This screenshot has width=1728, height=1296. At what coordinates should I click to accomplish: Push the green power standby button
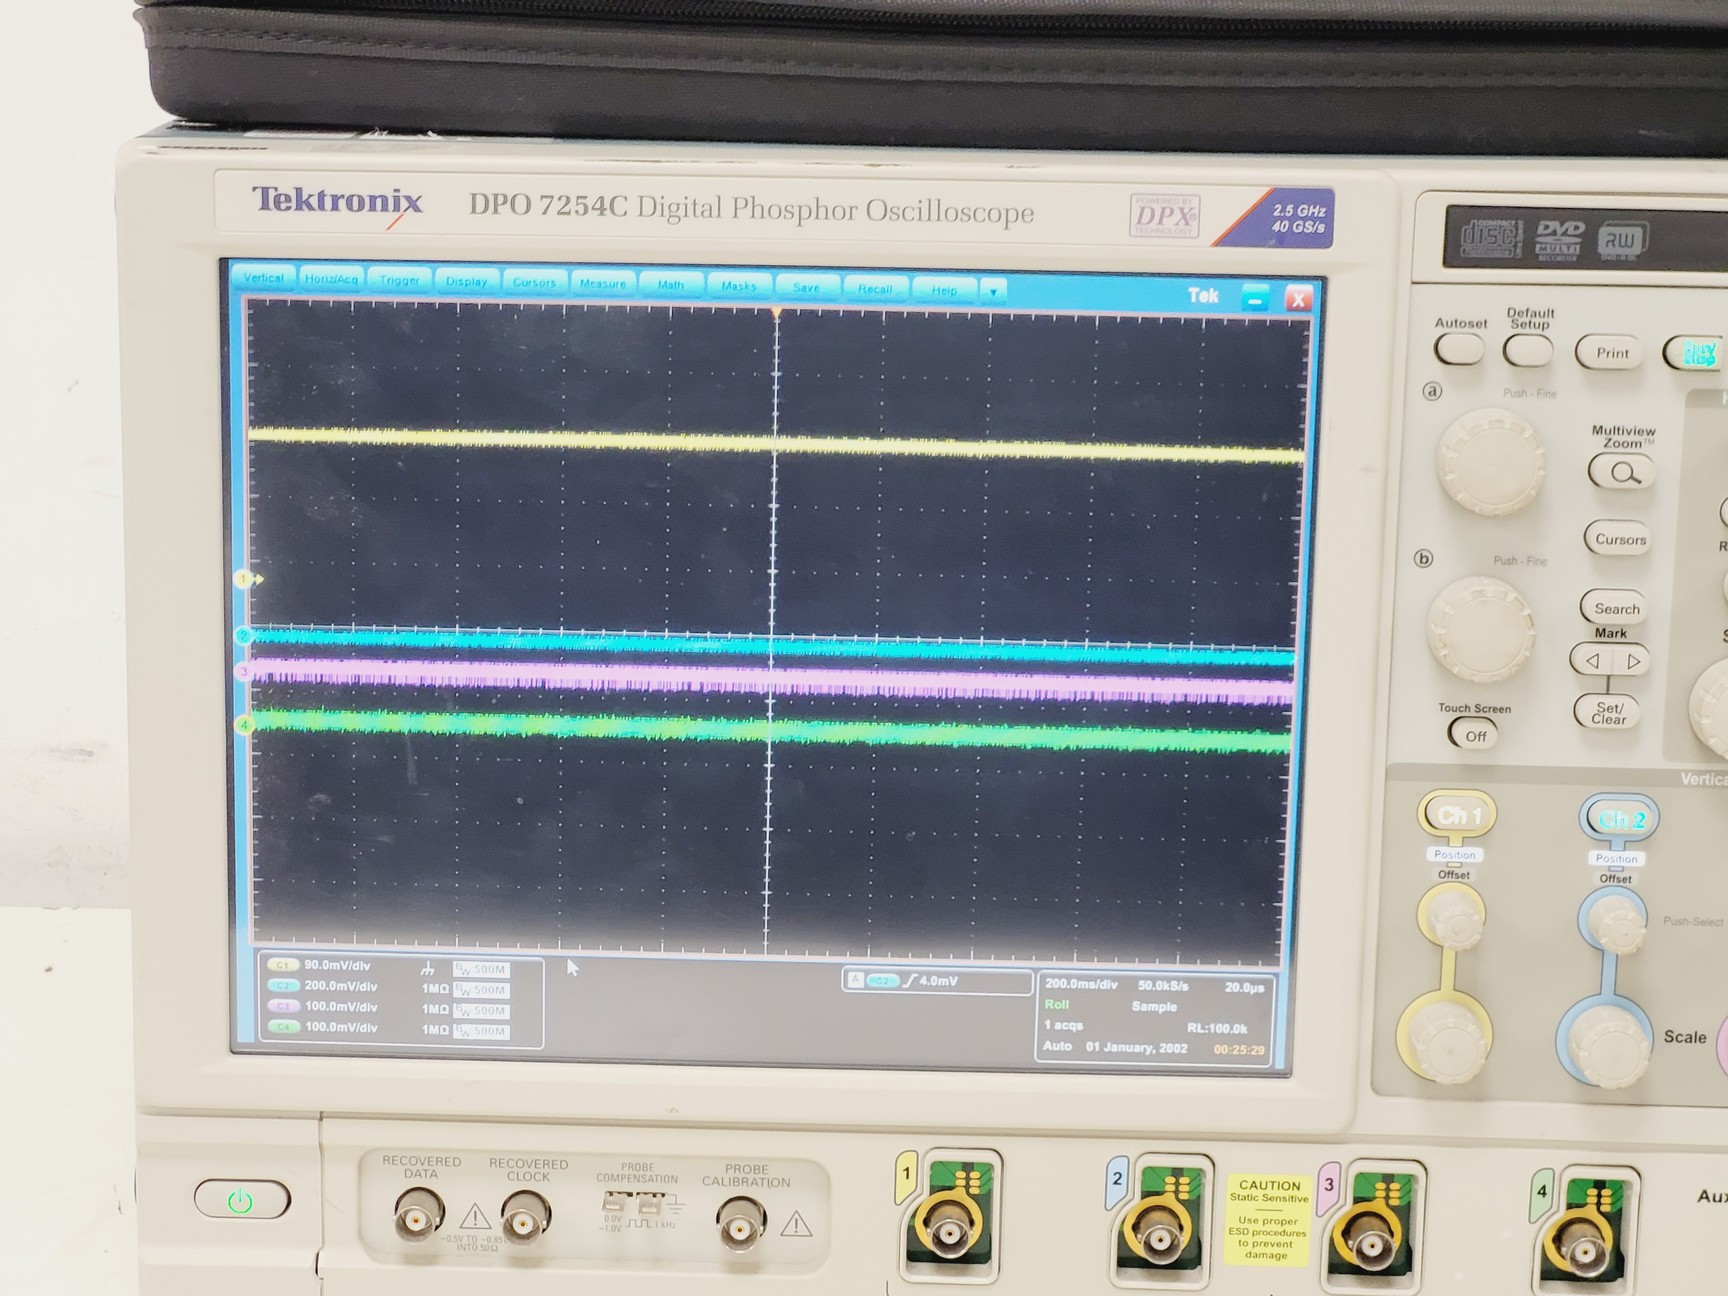point(241,1200)
